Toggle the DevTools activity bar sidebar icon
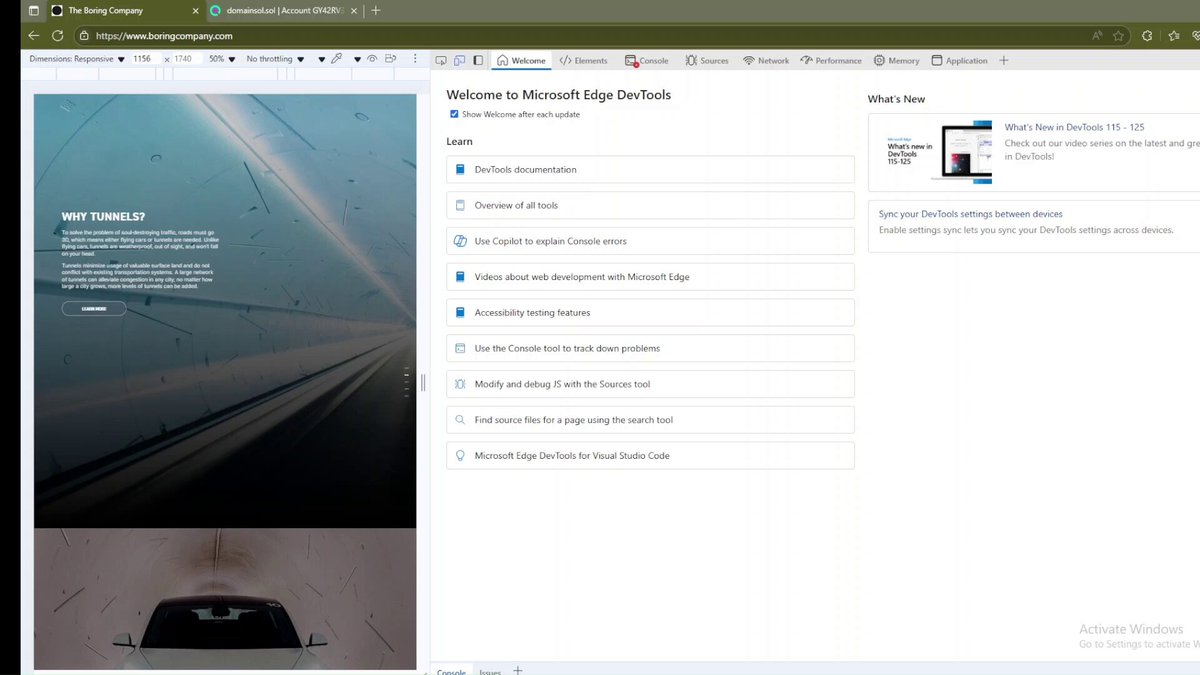Image resolution: width=1200 pixels, height=675 pixels. [x=478, y=60]
